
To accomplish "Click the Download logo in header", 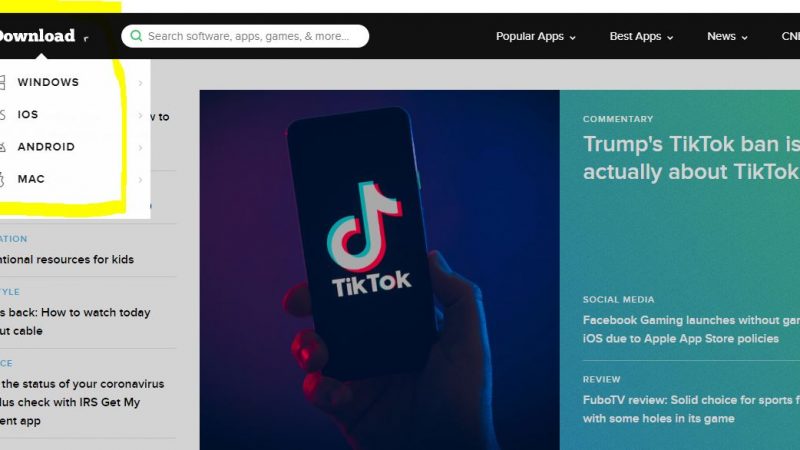I will [37, 36].
